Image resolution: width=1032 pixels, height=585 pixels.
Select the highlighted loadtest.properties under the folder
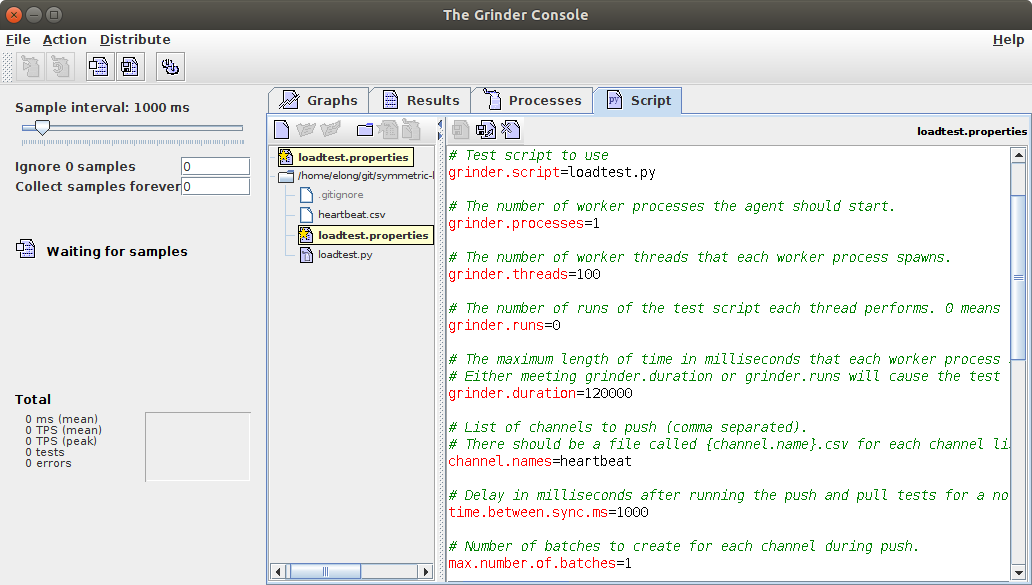[365, 235]
